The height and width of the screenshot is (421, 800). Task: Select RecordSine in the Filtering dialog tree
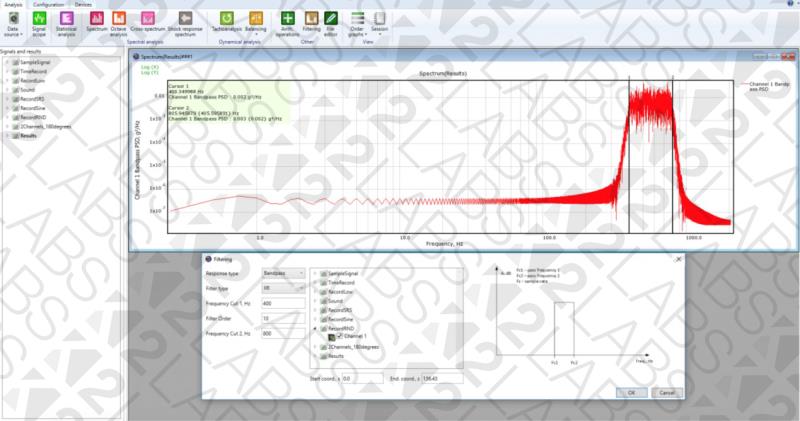click(x=340, y=319)
